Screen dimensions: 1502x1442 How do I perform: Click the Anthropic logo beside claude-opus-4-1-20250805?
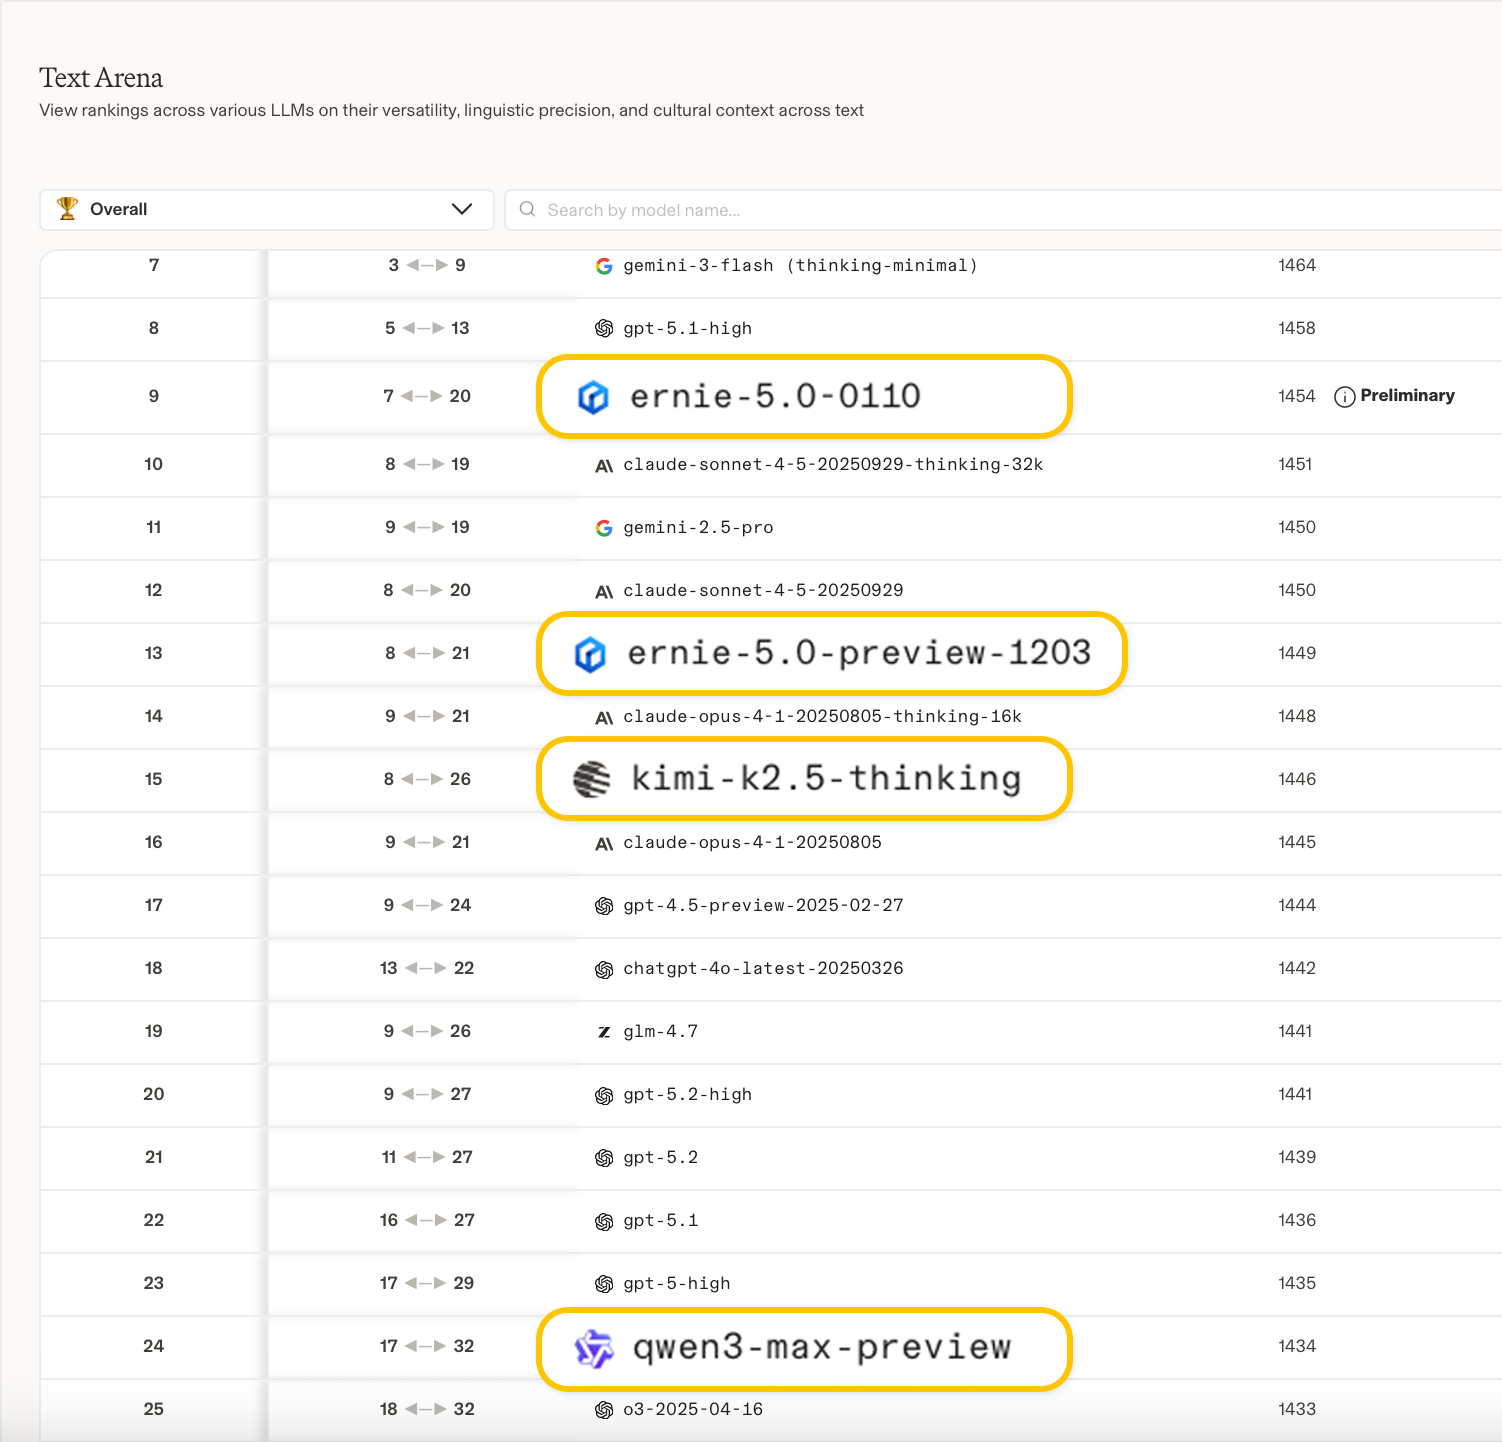pos(604,844)
